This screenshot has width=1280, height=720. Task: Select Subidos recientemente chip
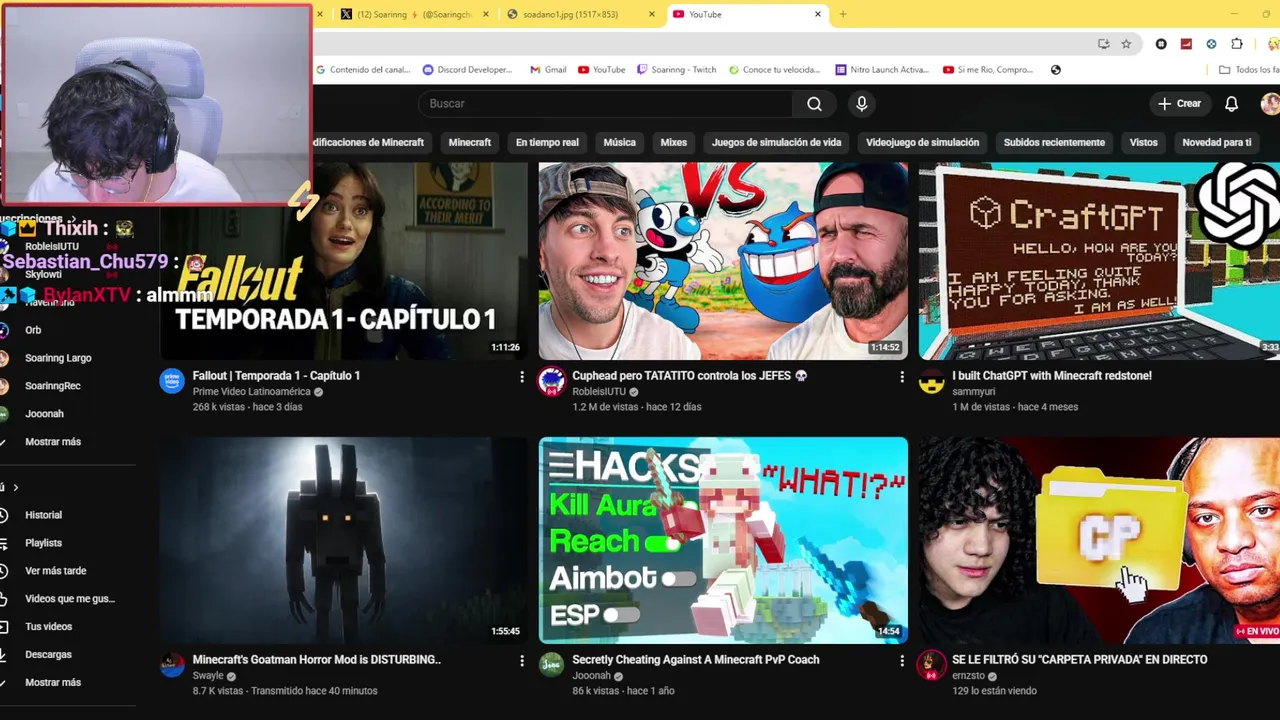[1054, 142]
